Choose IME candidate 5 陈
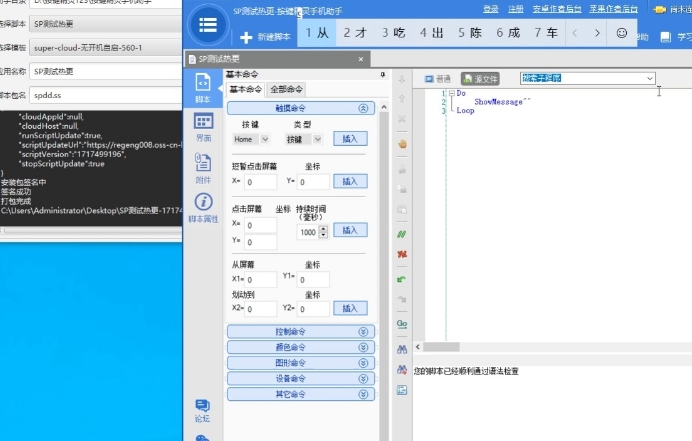Viewport: 692px width, 441px height. point(470,33)
